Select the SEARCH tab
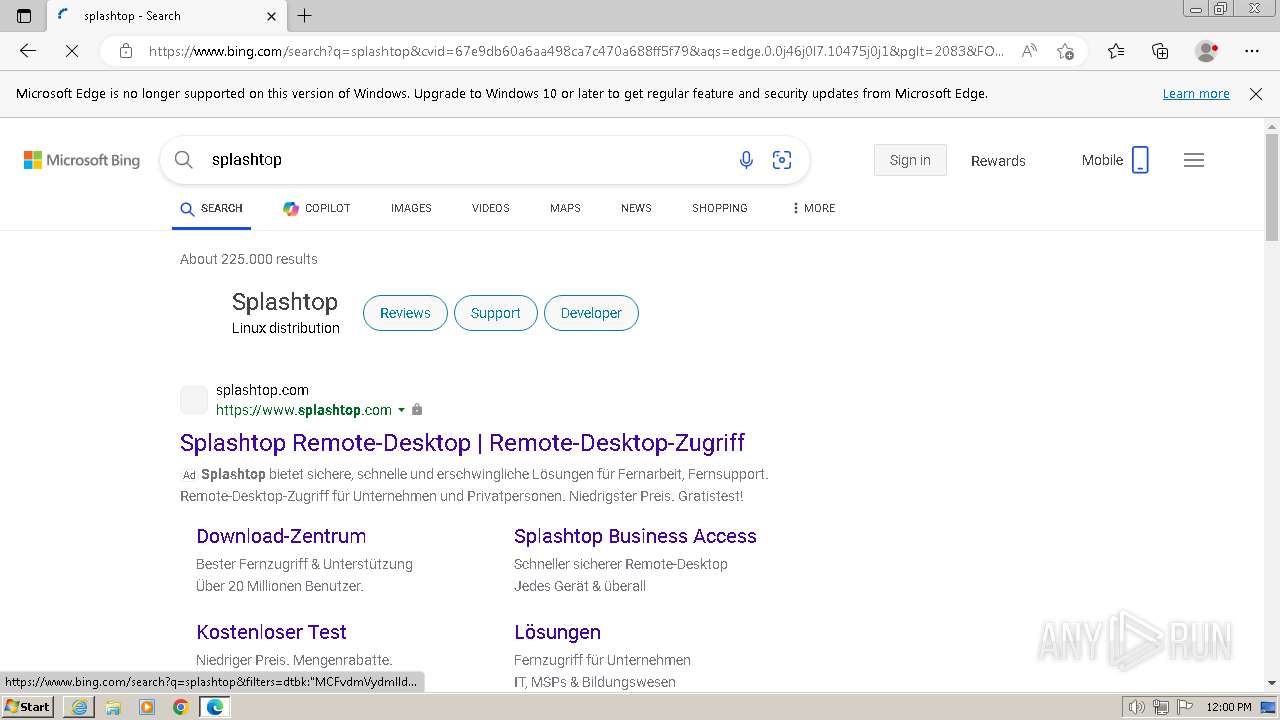 tap(211, 208)
